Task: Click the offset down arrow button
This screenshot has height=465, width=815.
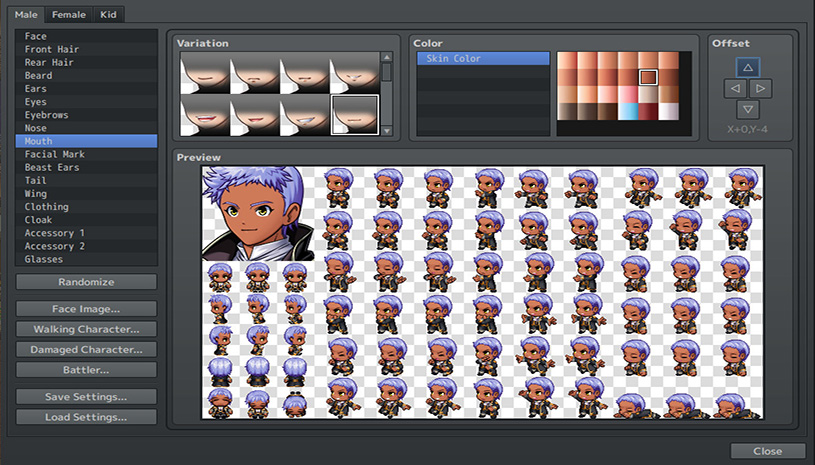Action: point(747,109)
